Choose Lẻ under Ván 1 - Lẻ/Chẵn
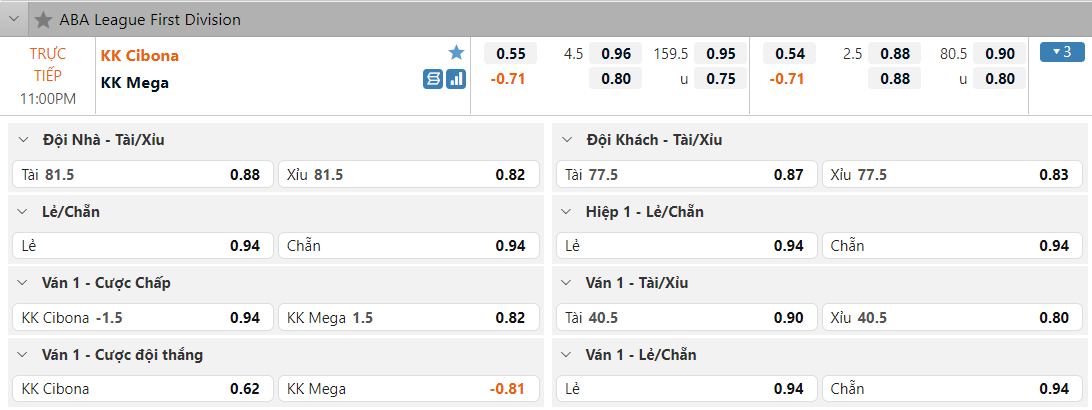 (x=685, y=389)
